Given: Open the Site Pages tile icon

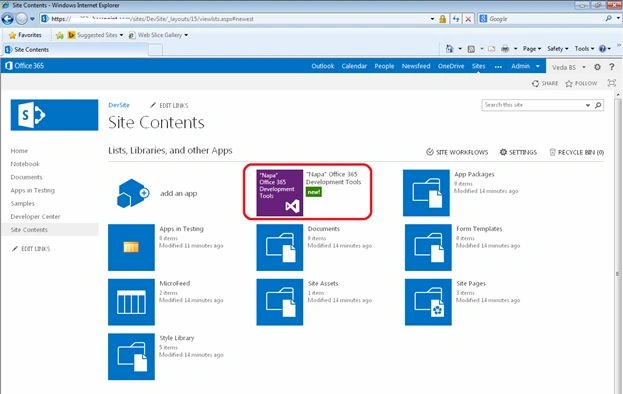Looking at the screenshot, I should coord(428,302).
